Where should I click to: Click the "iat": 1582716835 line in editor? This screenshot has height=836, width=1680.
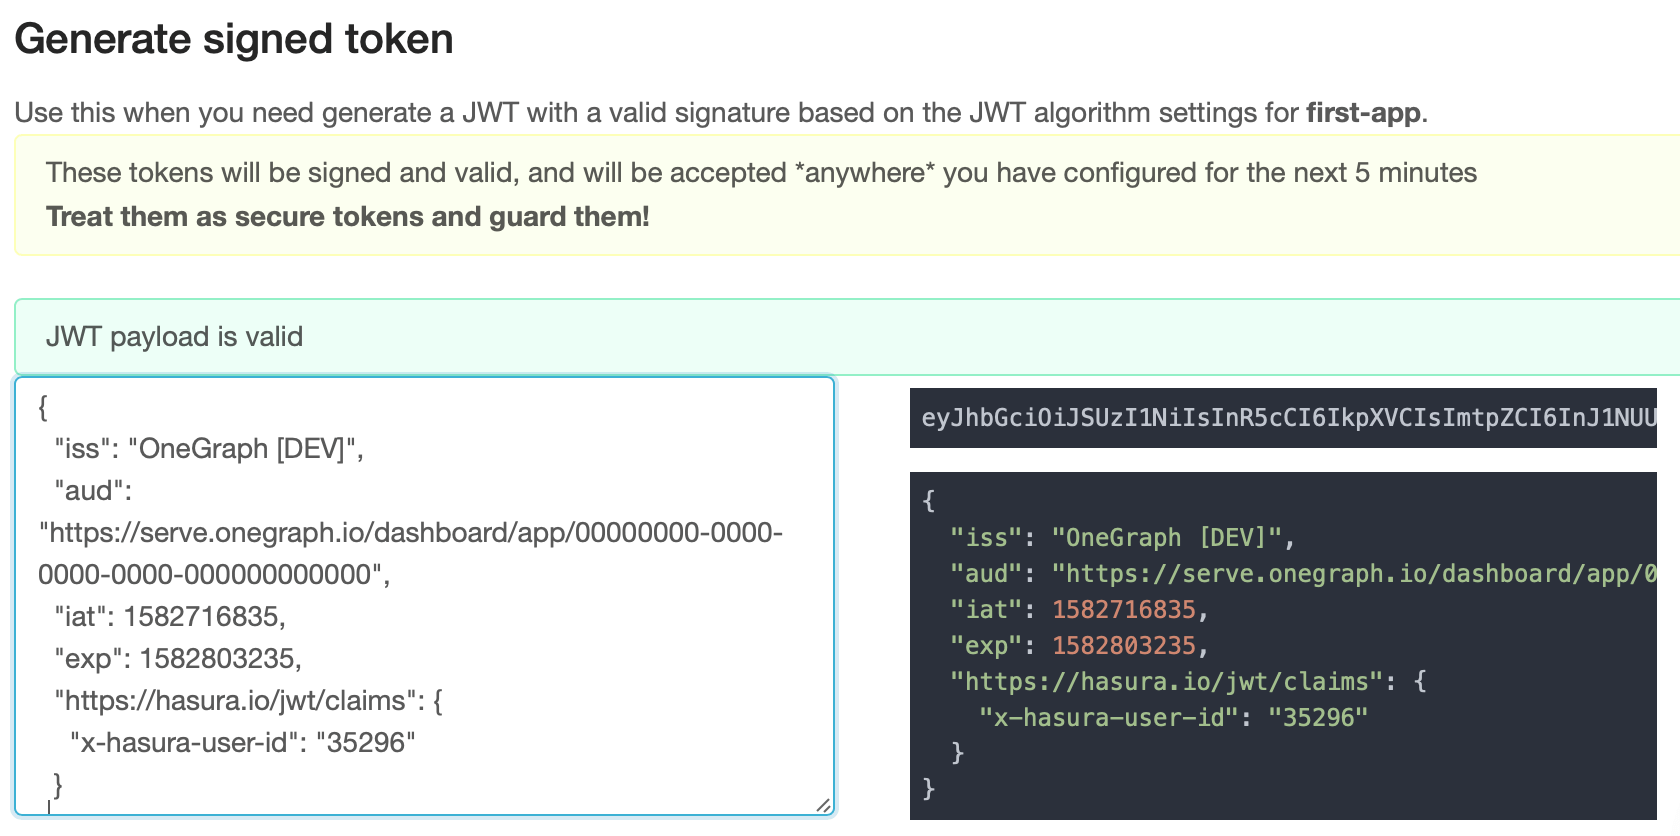(x=170, y=617)
